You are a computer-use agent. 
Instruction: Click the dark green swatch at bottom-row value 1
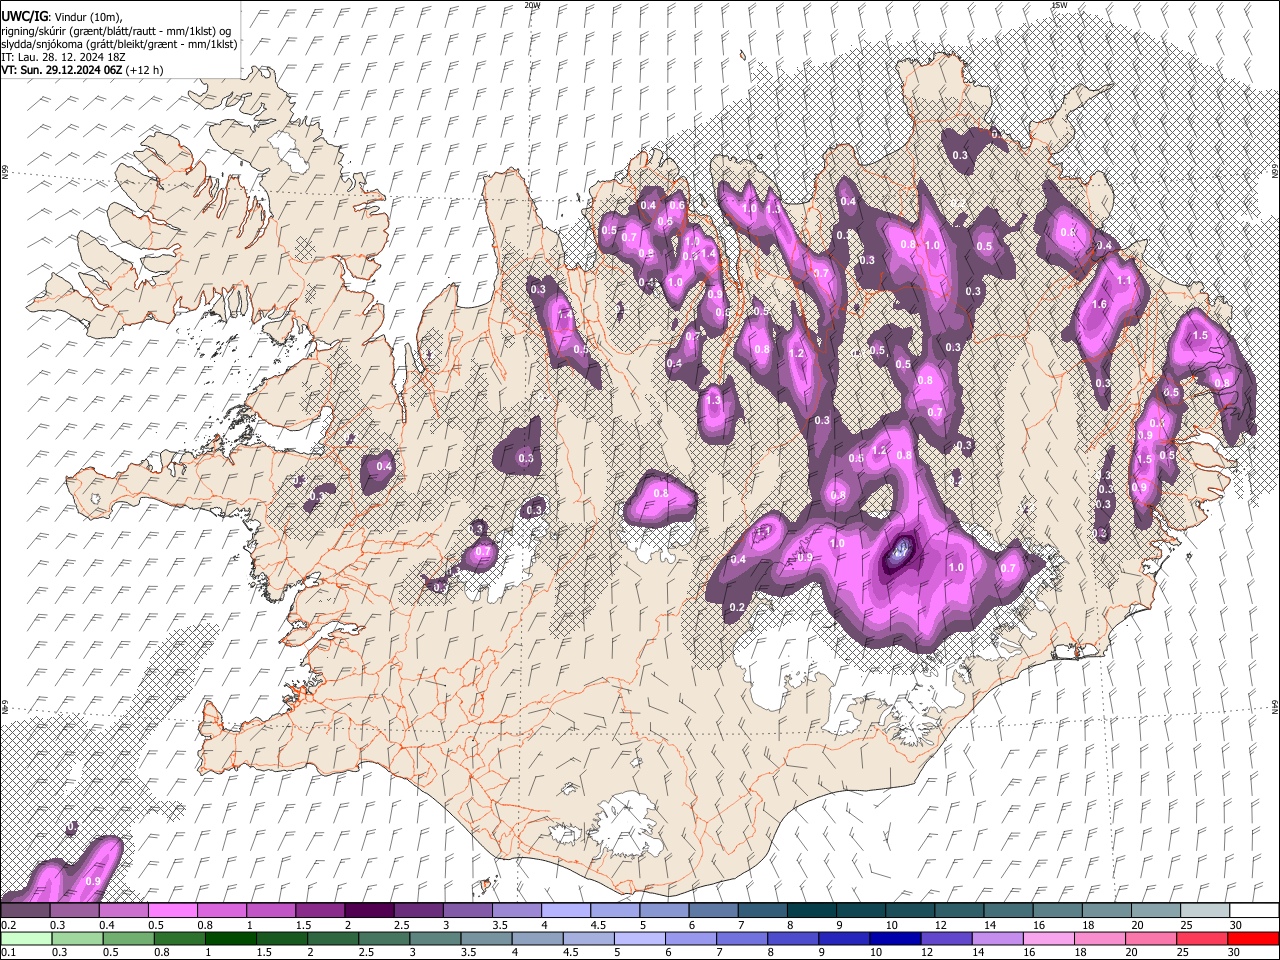pos(231,938)
